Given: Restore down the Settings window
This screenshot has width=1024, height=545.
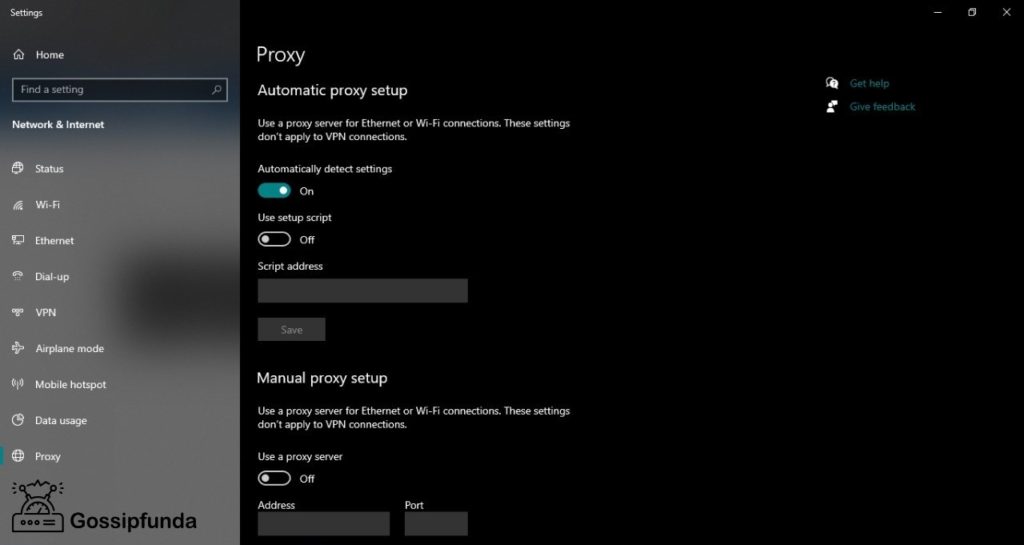Looking at the screenshot, I should [x=972, y=12].
